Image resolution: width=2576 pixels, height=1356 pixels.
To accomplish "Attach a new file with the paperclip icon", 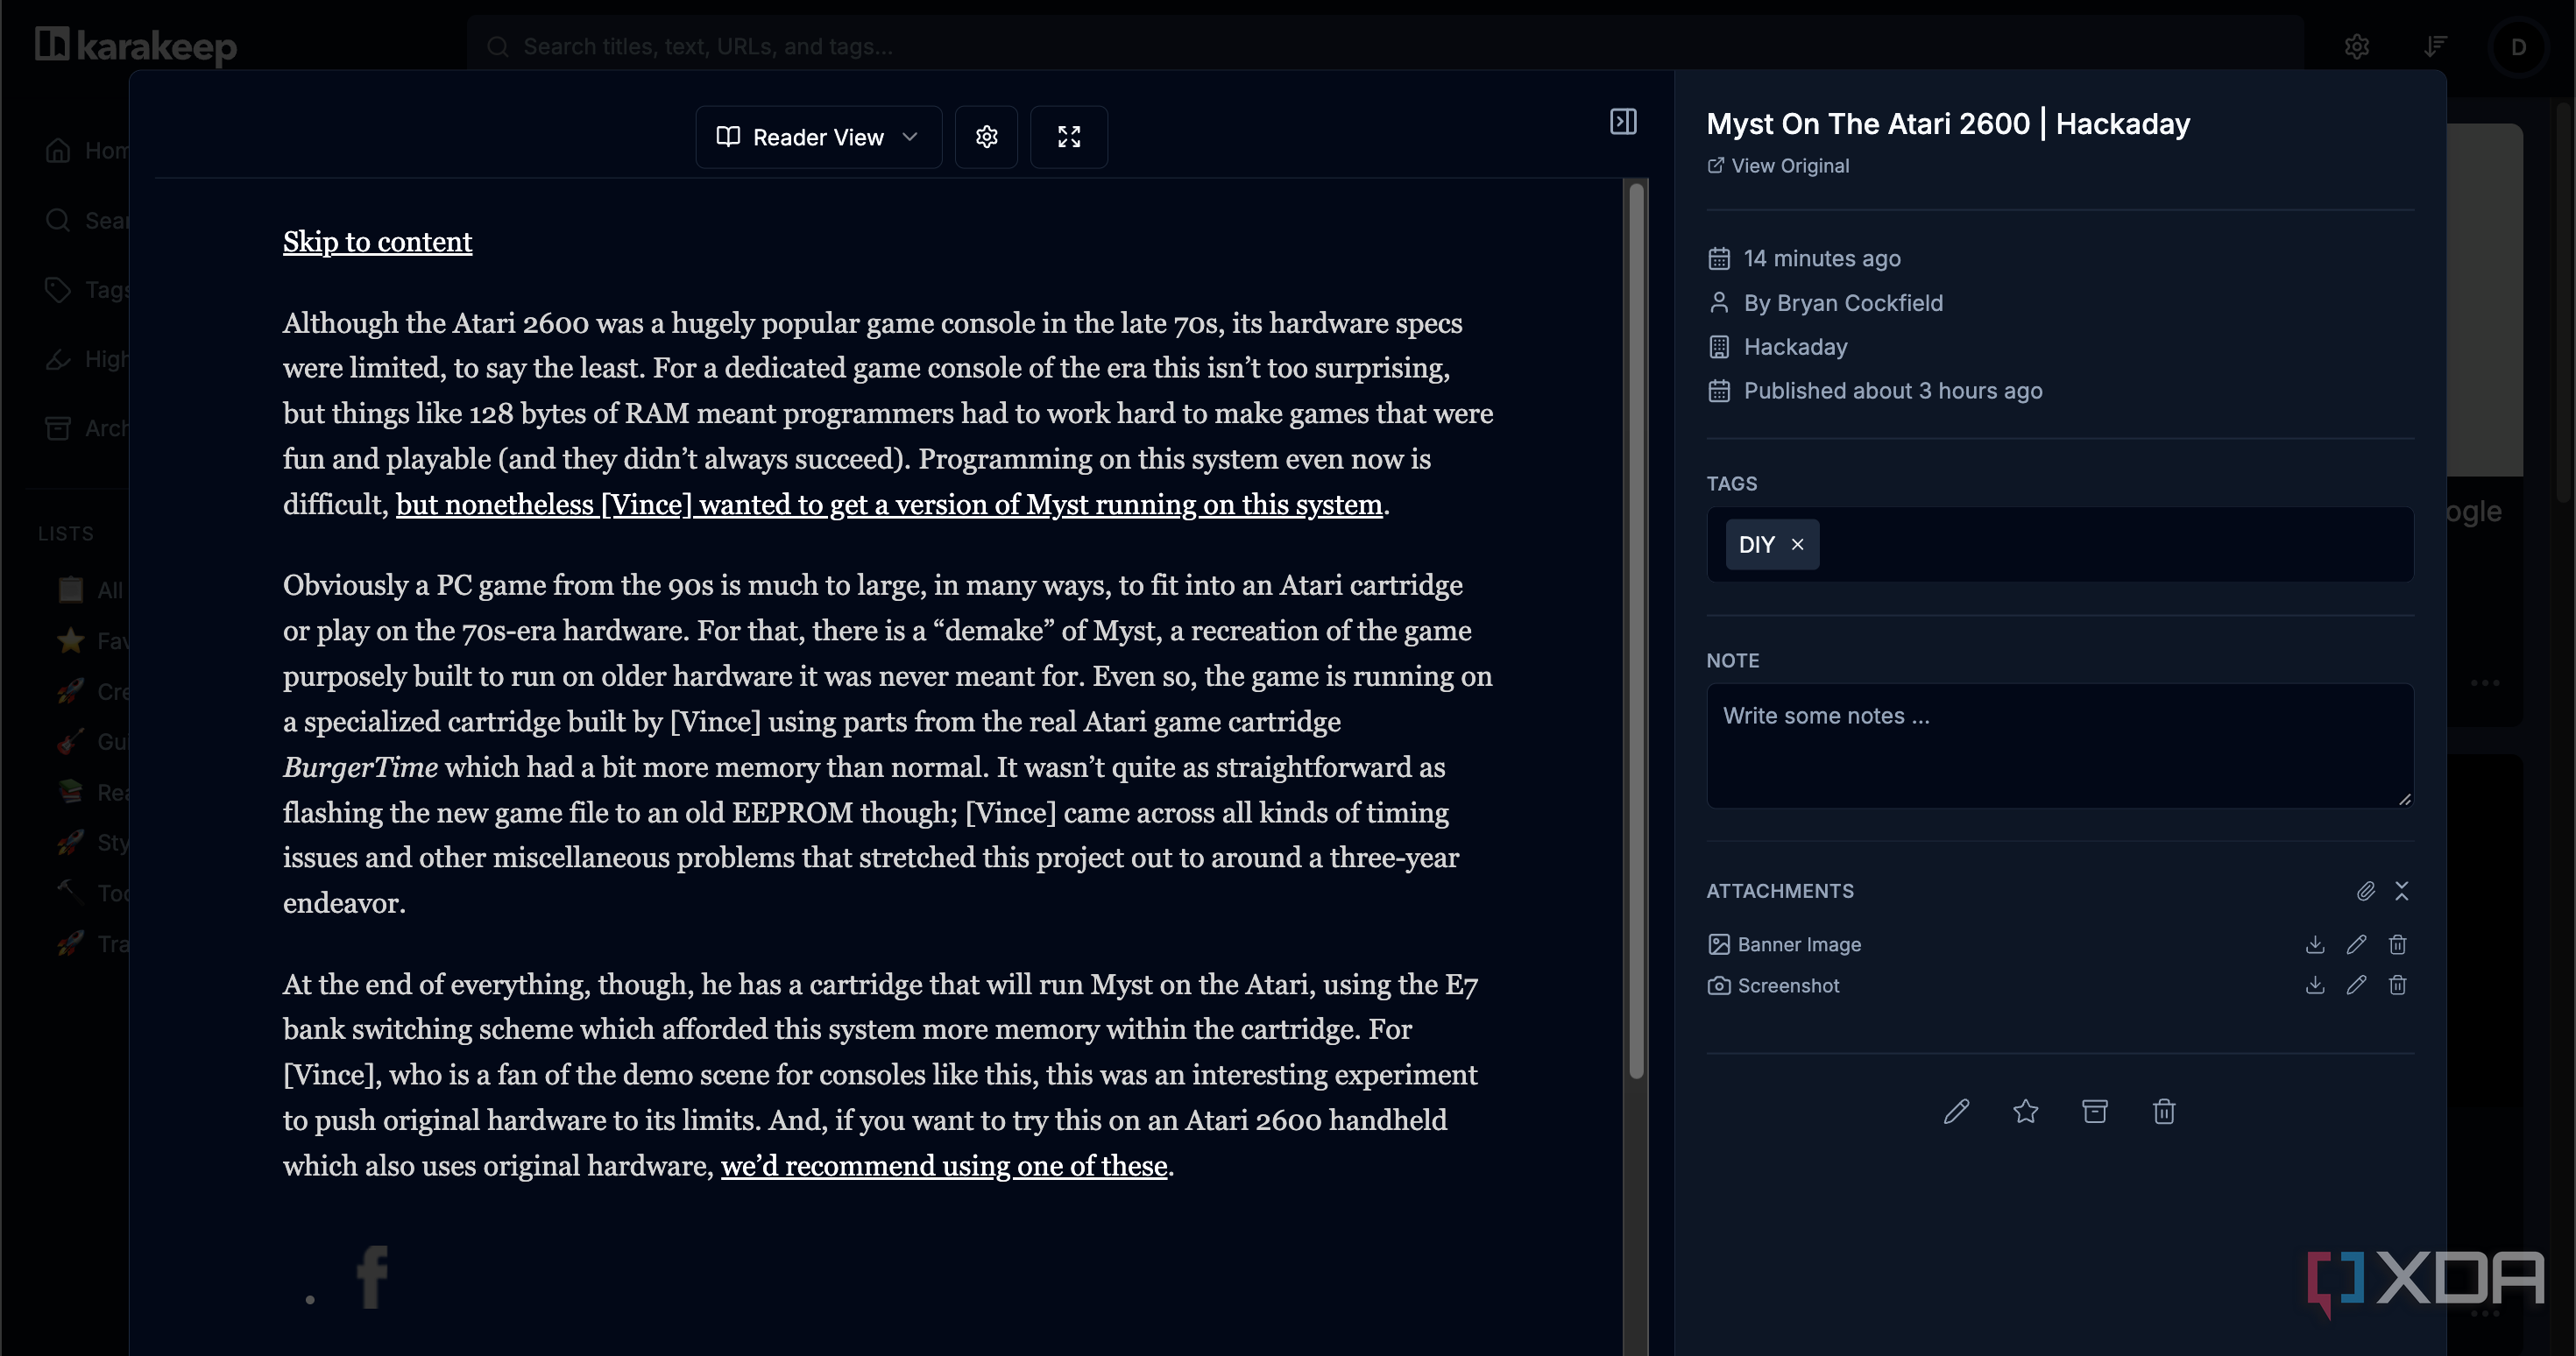I will pos(2365,891).
